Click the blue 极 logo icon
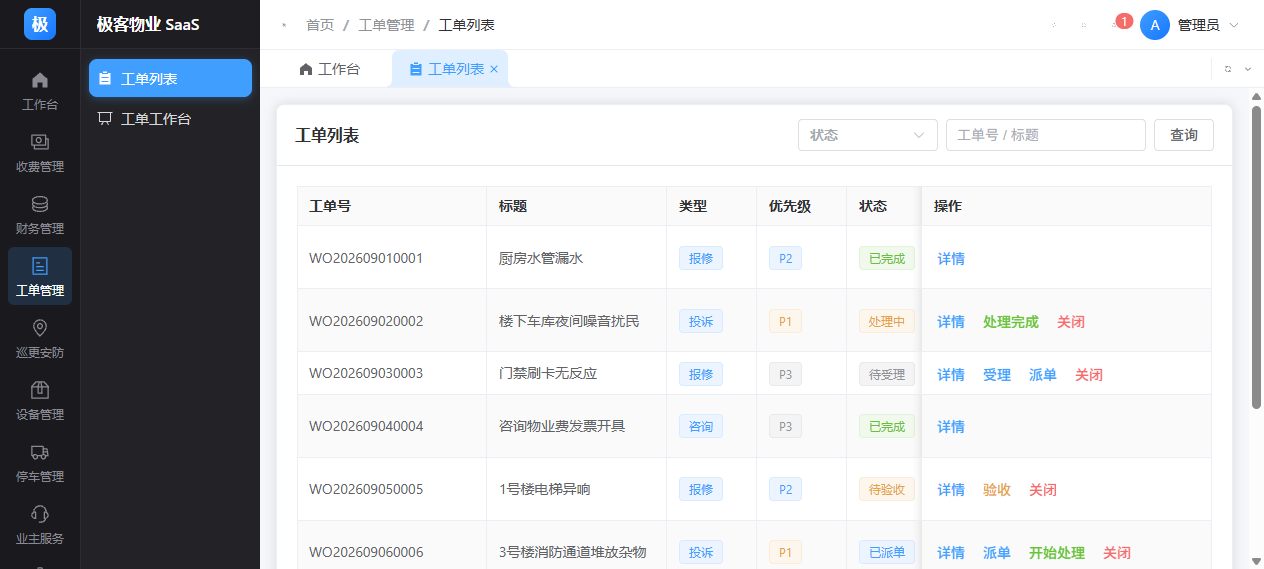The height and width of the screenshot is (569, 1264). (x=40, y=24)
